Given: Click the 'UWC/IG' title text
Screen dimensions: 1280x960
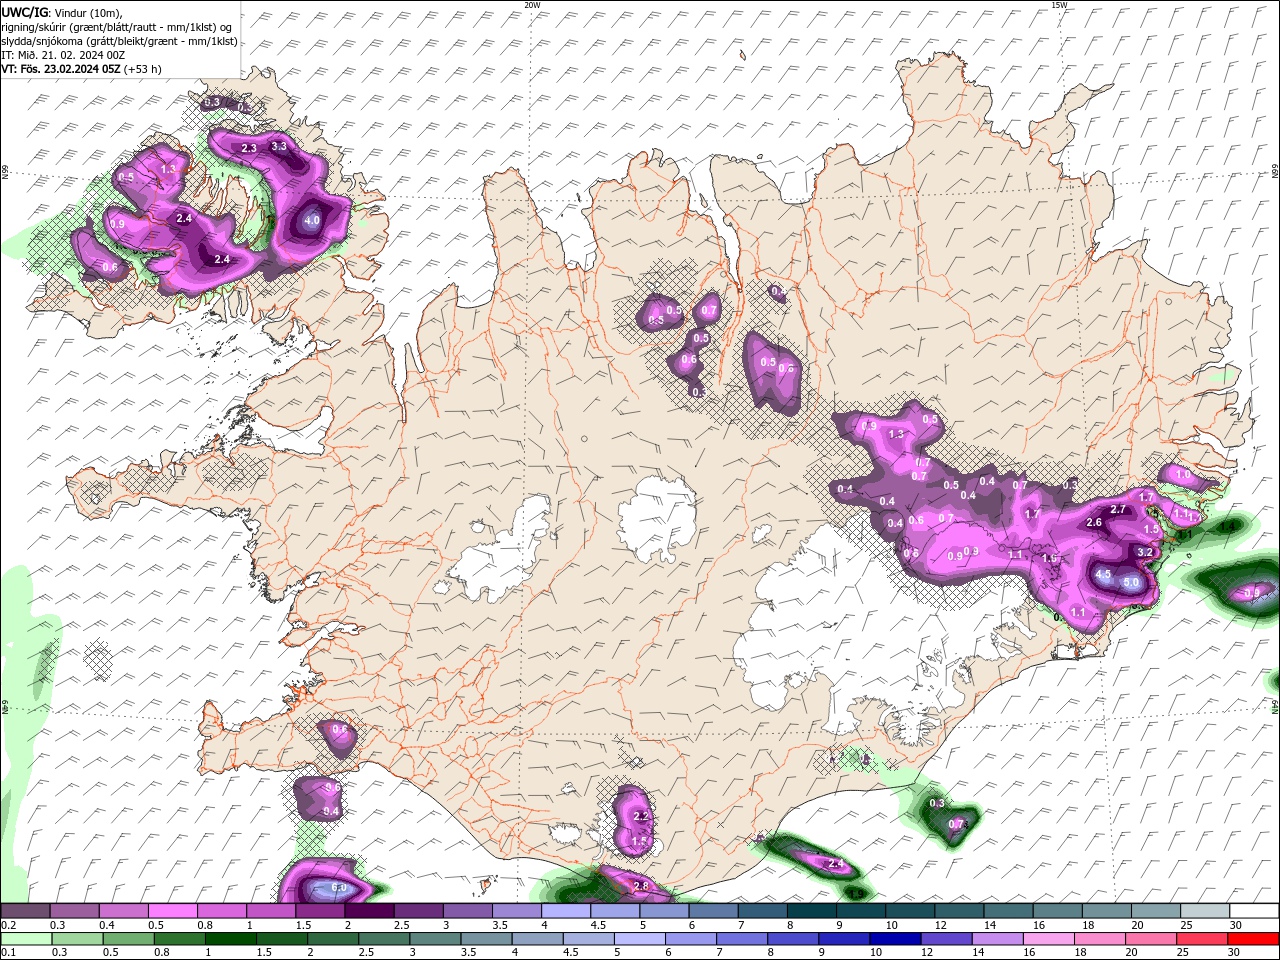Looking at the screenshot, I should [25, 11].
